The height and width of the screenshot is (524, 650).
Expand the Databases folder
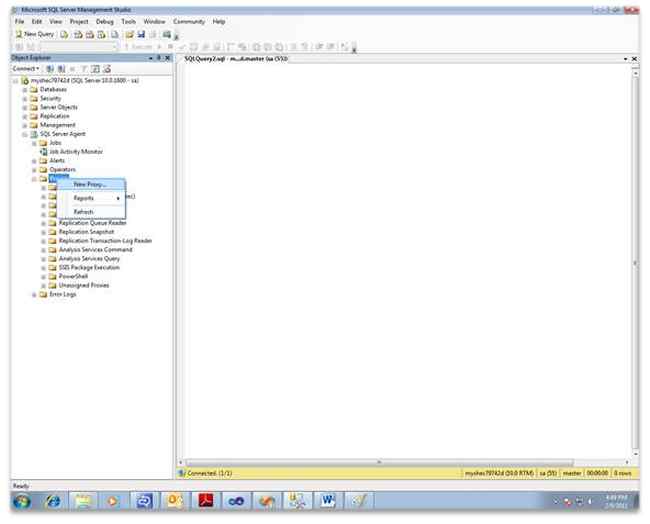point(25,90)
